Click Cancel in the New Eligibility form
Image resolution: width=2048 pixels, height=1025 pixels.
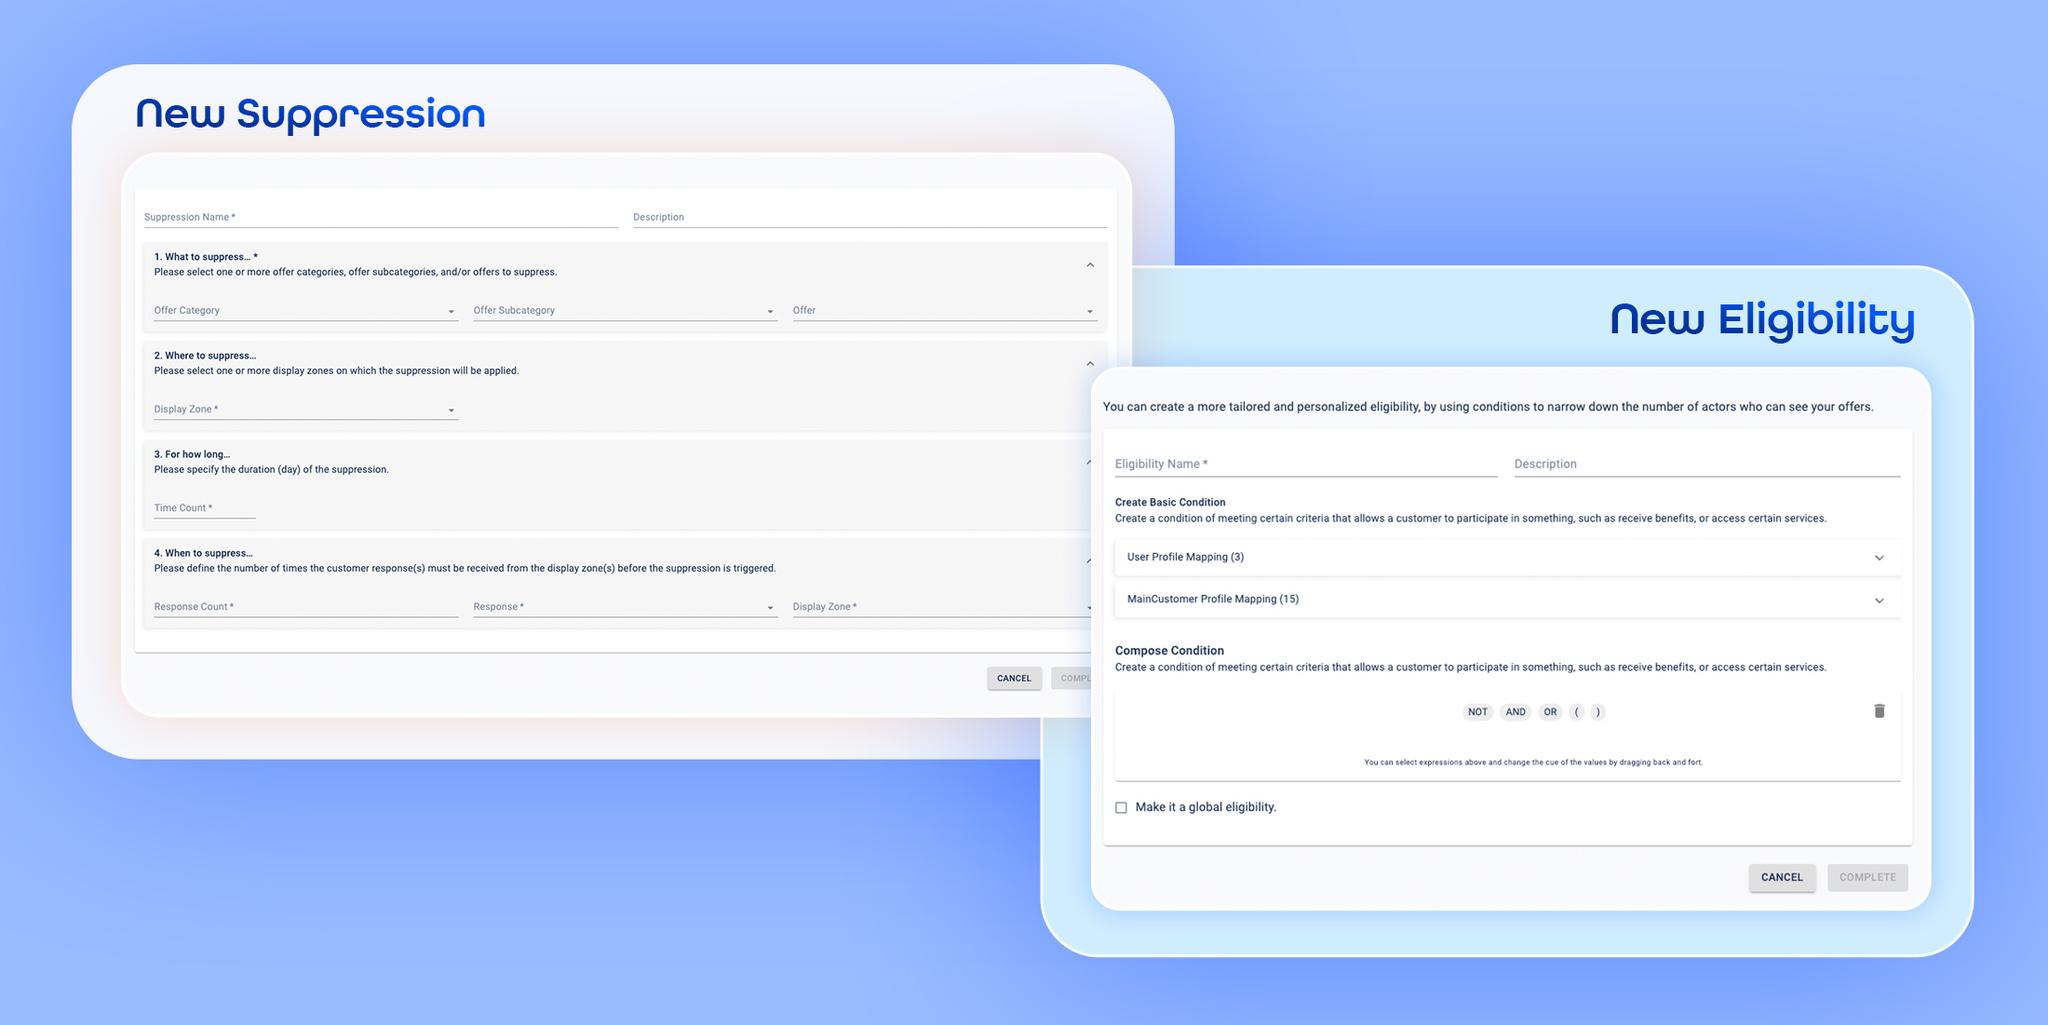[x=1781, y=878]
